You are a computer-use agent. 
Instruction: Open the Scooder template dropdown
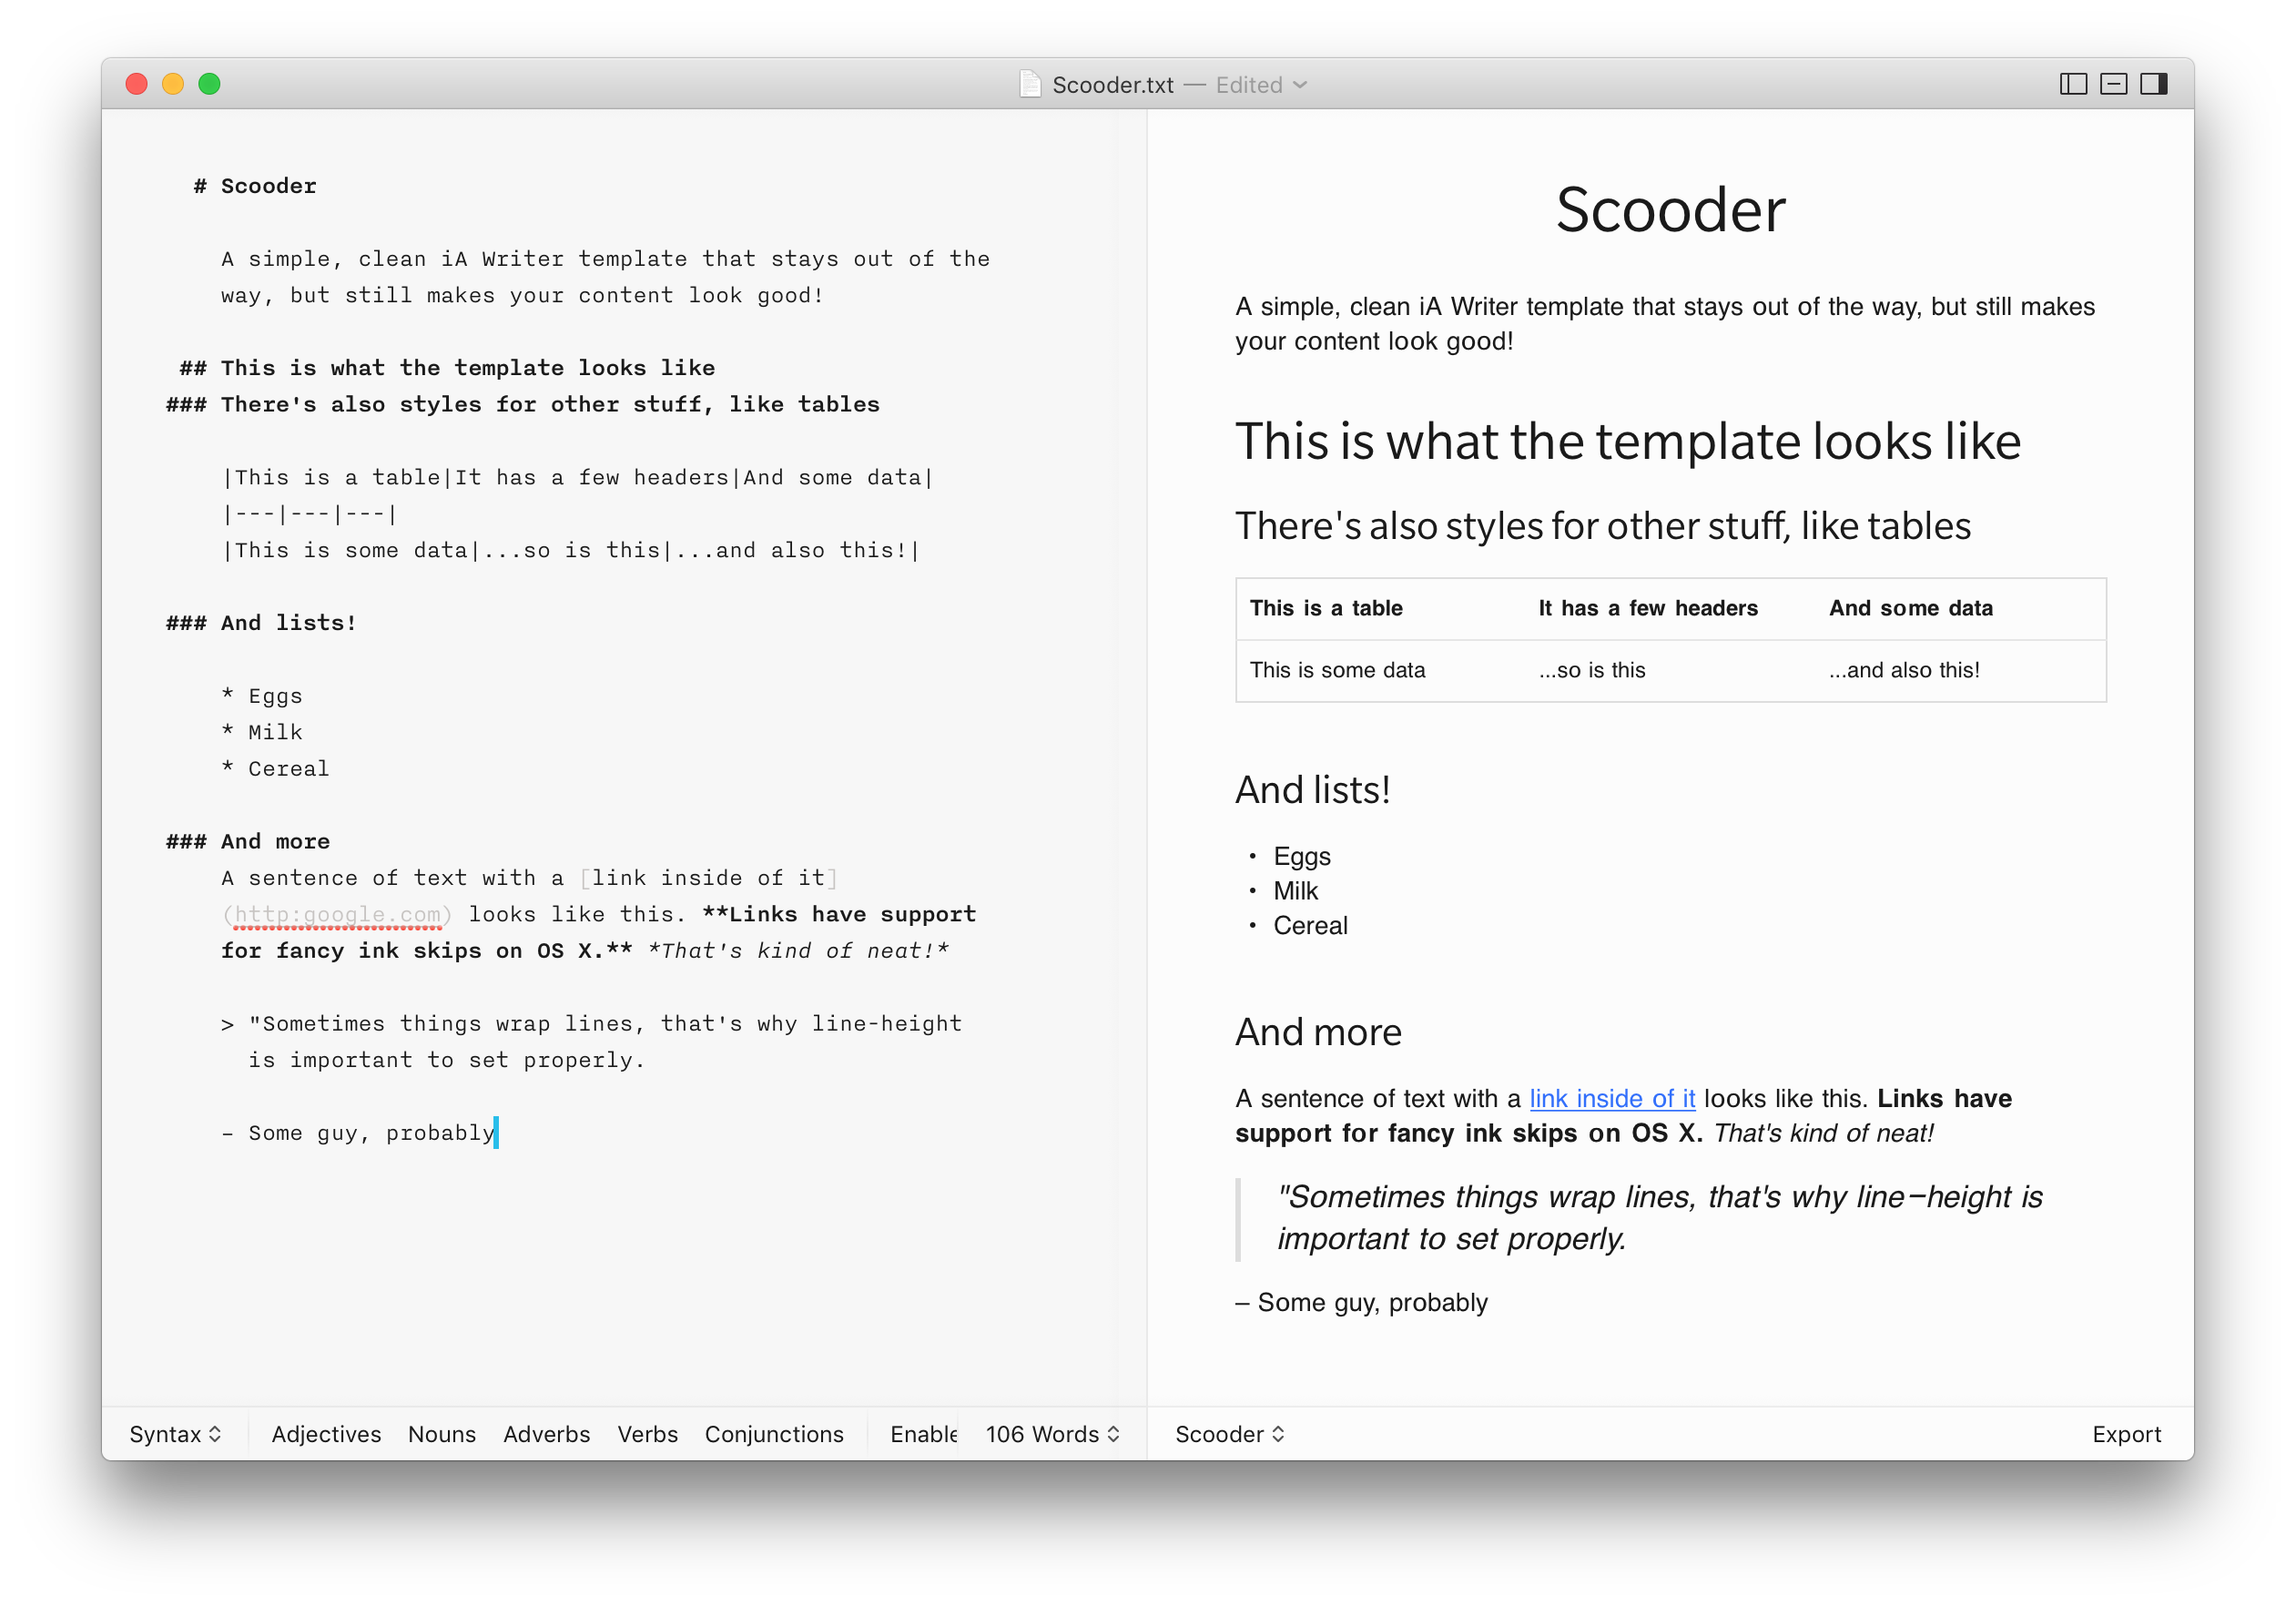pyautogui.click(x=1230, y=1433)
